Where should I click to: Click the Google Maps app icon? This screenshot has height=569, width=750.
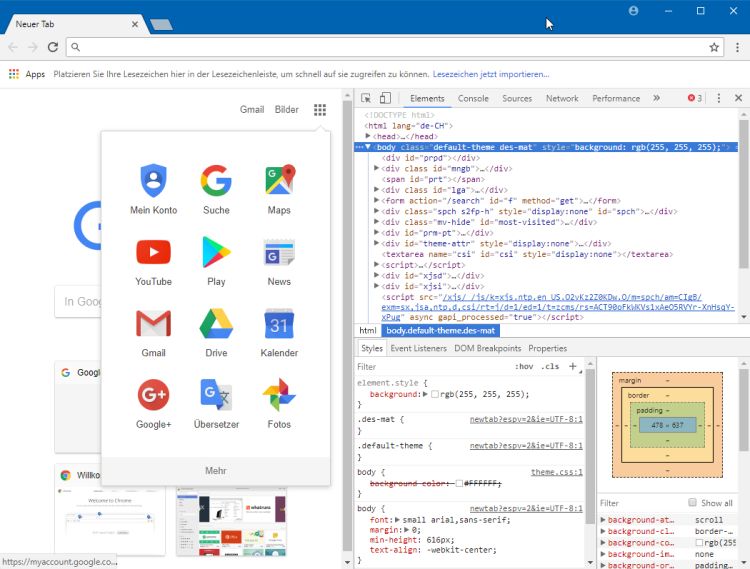click(x=279, y=189)
